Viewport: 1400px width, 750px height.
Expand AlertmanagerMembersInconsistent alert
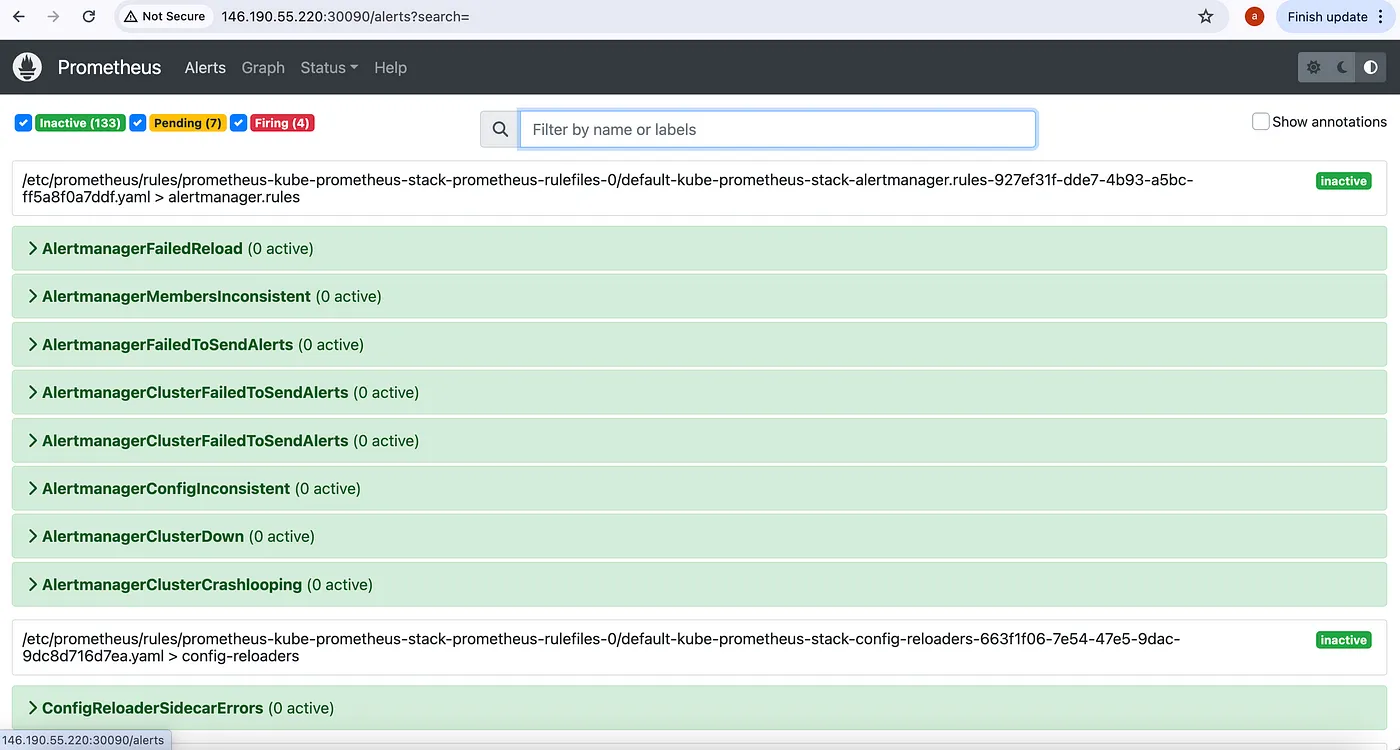pyautogui.click(x=699, y=296)
